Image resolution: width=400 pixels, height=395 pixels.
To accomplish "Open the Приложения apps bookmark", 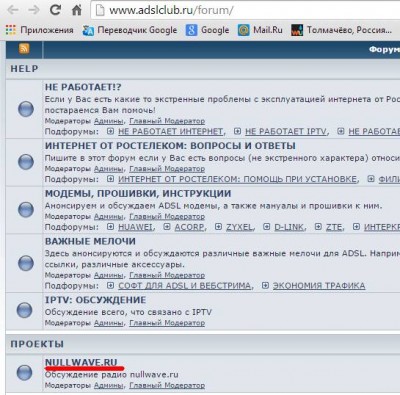I will 39,30.
